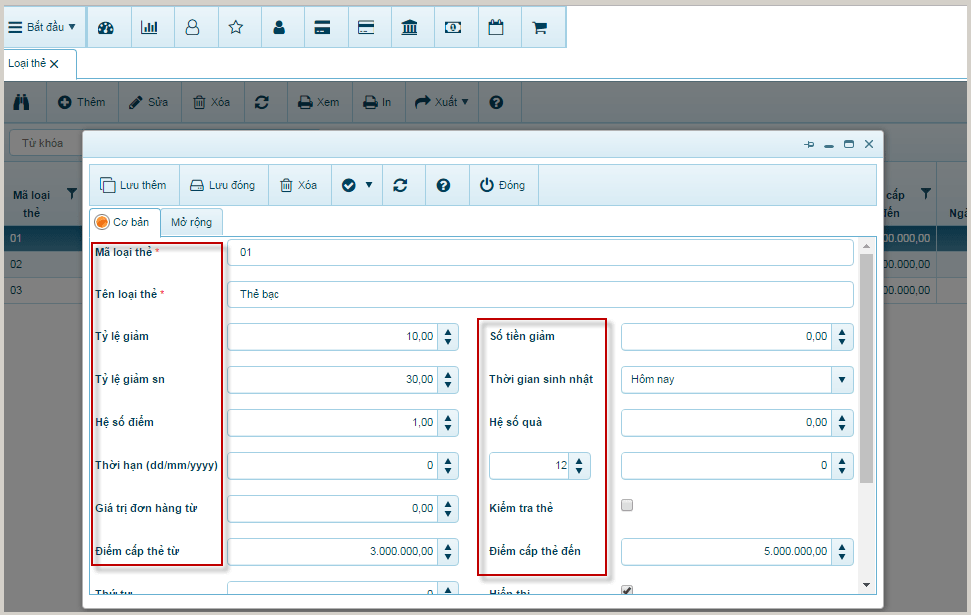Open the bar chart reports icon
971x615 pixels.
pos(149,27)
